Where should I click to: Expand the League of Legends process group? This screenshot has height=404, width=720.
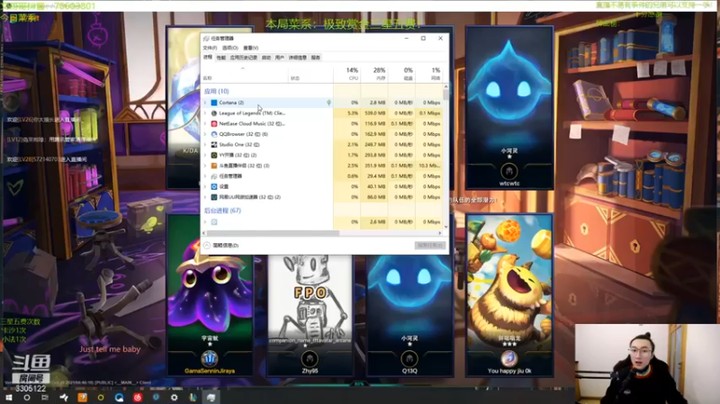pyautogui.click(x=205, y=113)
